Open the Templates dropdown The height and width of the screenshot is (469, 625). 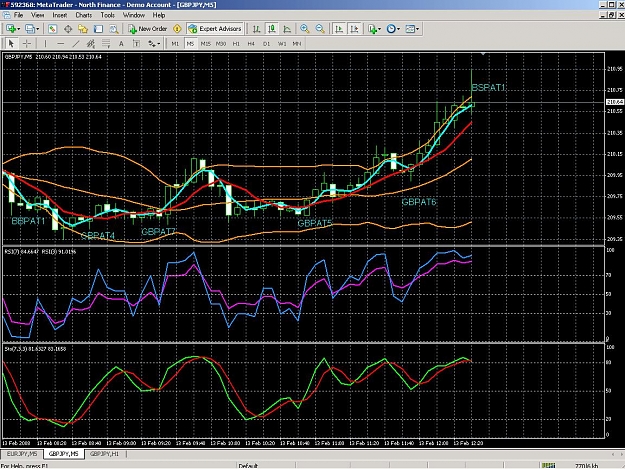coord(412,29)
